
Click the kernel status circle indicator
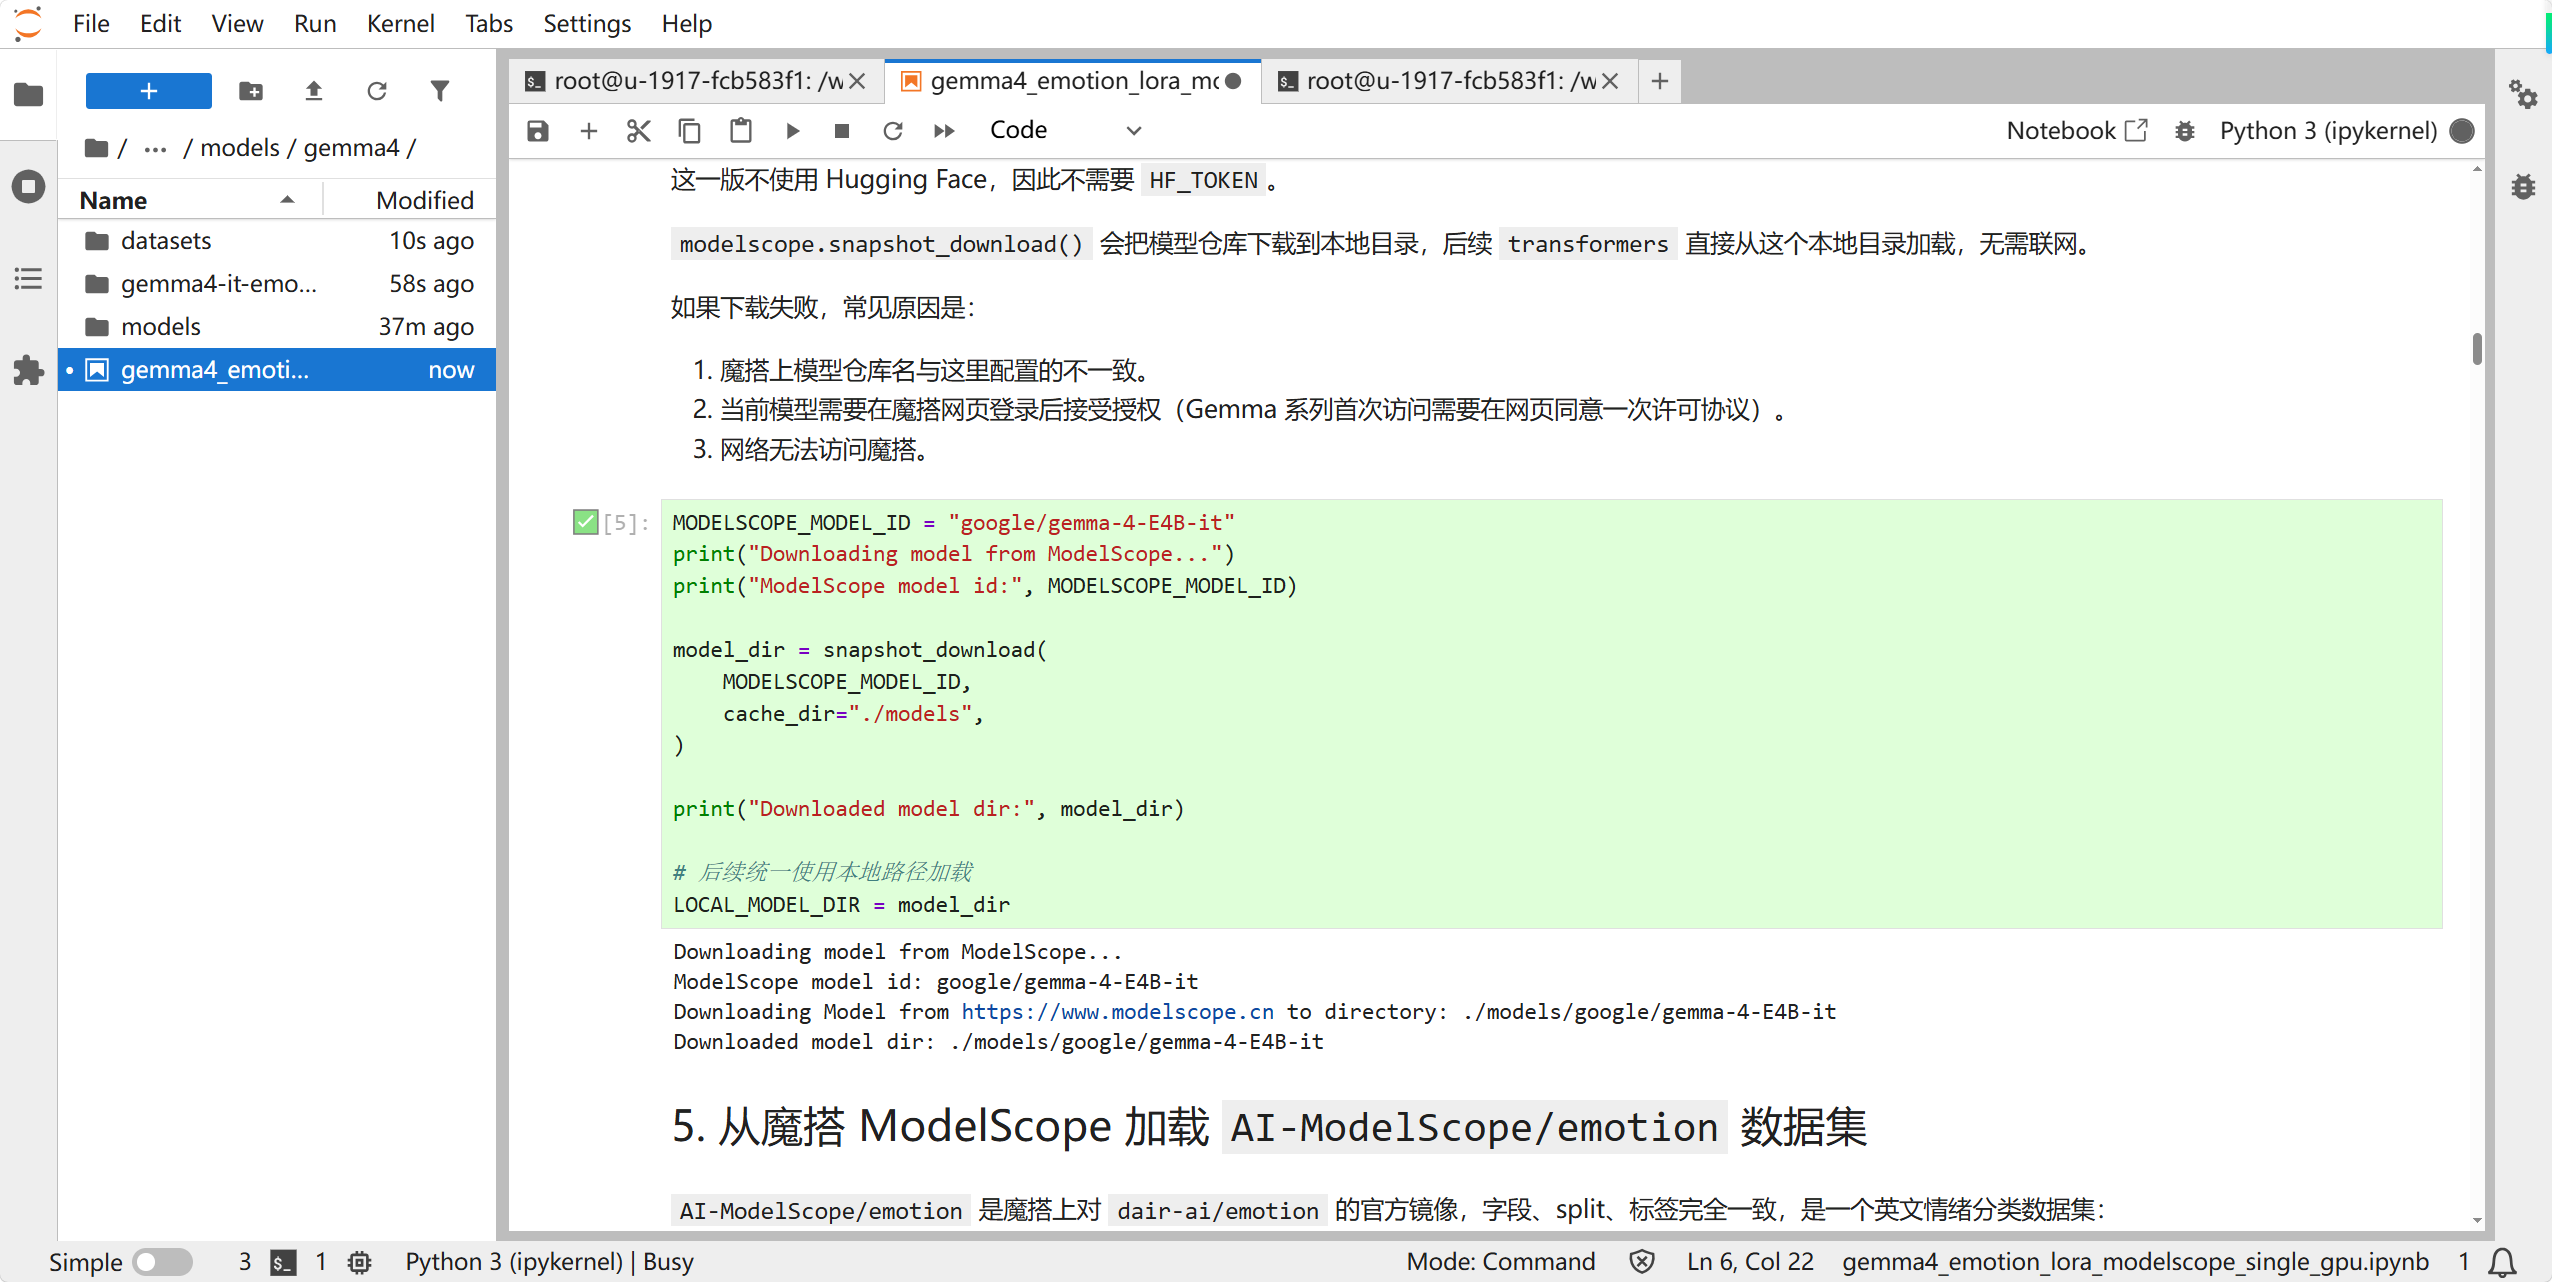click(2463, 131)
